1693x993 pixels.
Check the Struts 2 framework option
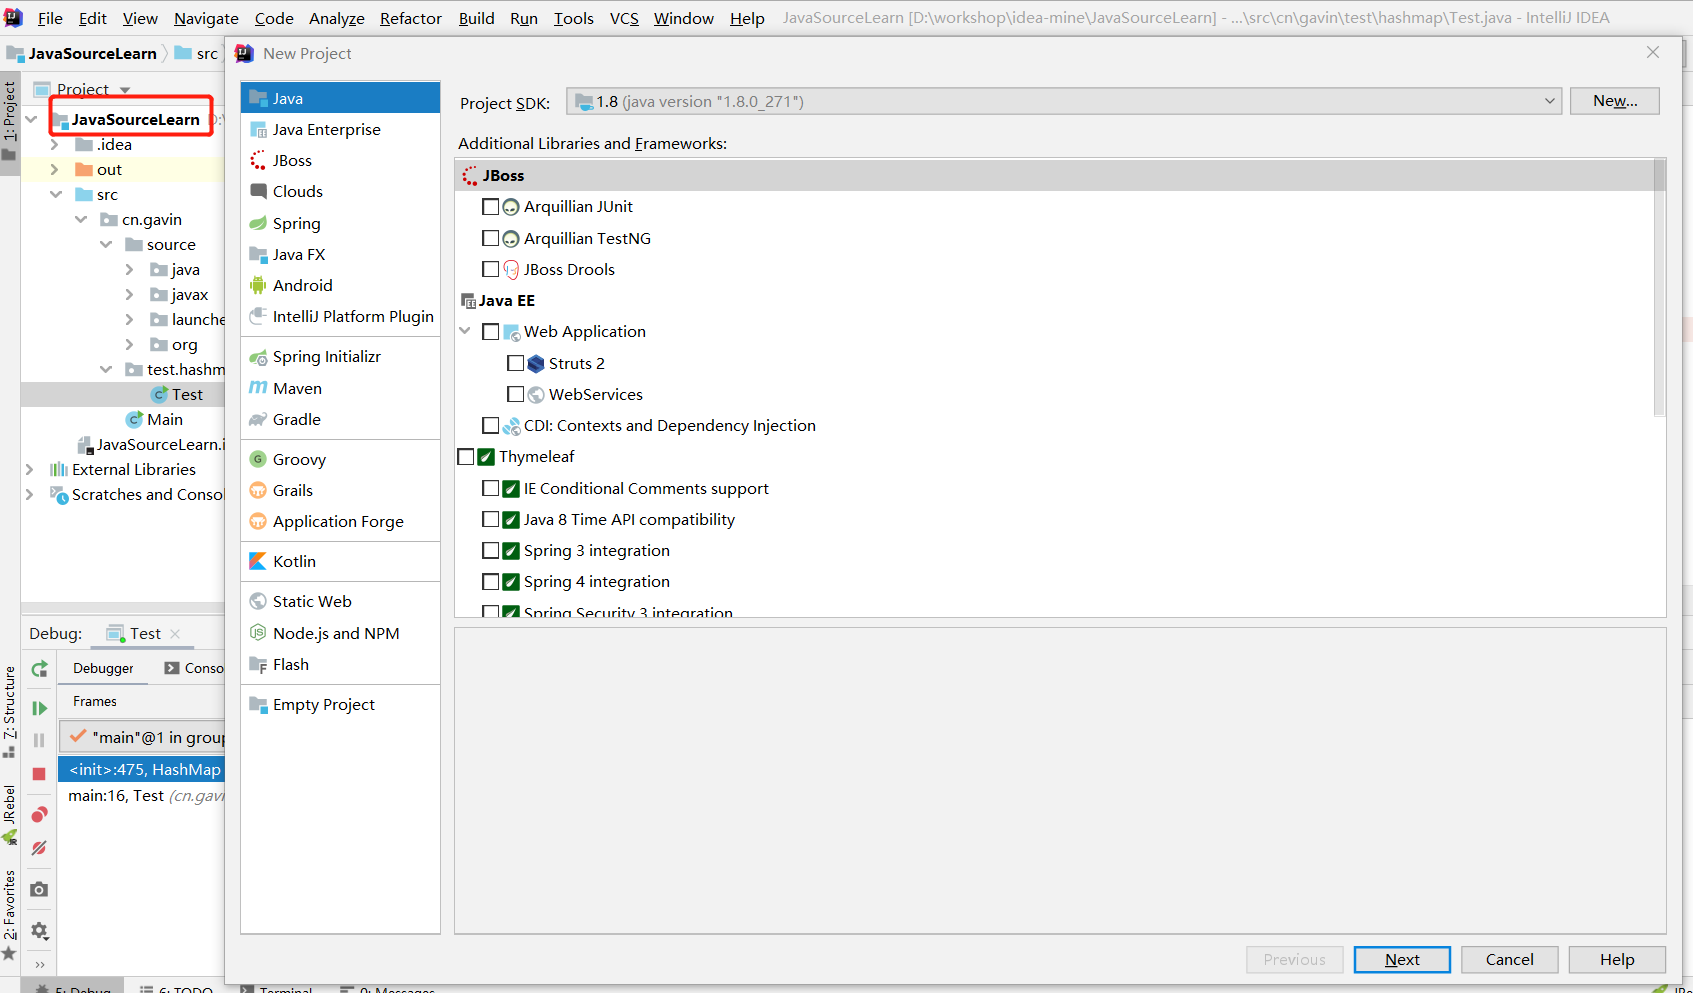tap(515, 363)
